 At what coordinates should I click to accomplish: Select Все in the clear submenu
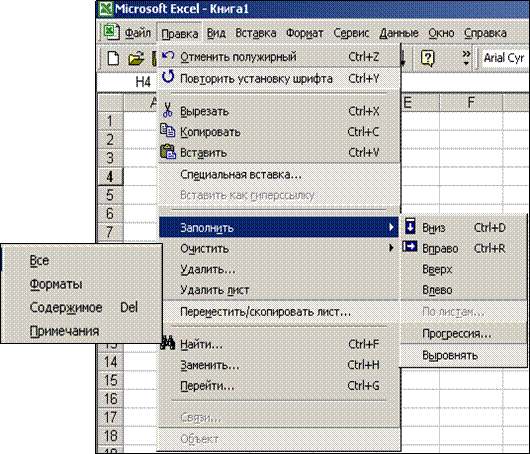(81, 260)
